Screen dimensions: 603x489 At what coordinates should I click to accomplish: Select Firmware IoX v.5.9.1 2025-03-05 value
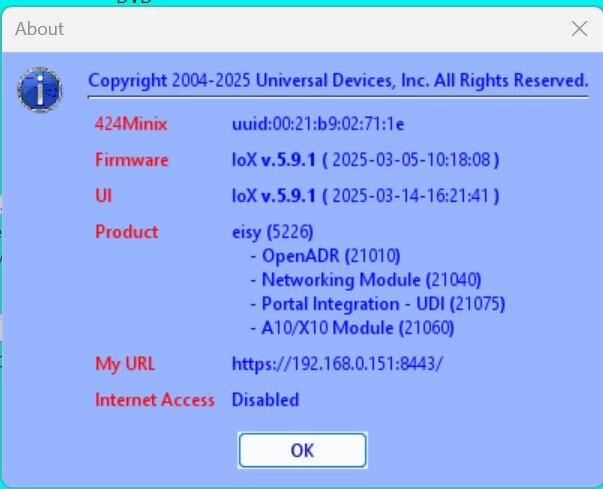[x=365, y=160]
